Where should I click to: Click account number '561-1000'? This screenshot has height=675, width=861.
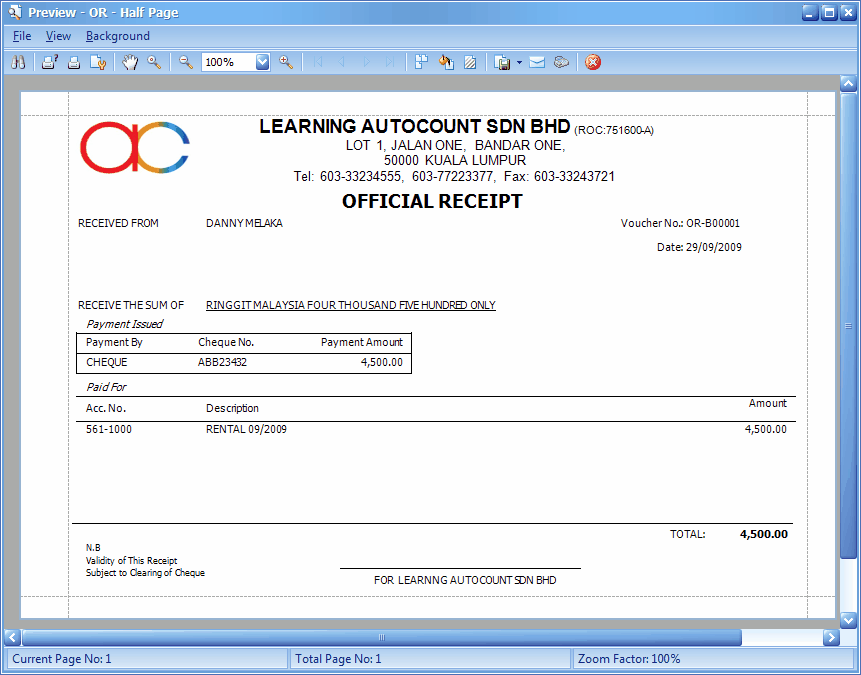[x=109, y=429]
